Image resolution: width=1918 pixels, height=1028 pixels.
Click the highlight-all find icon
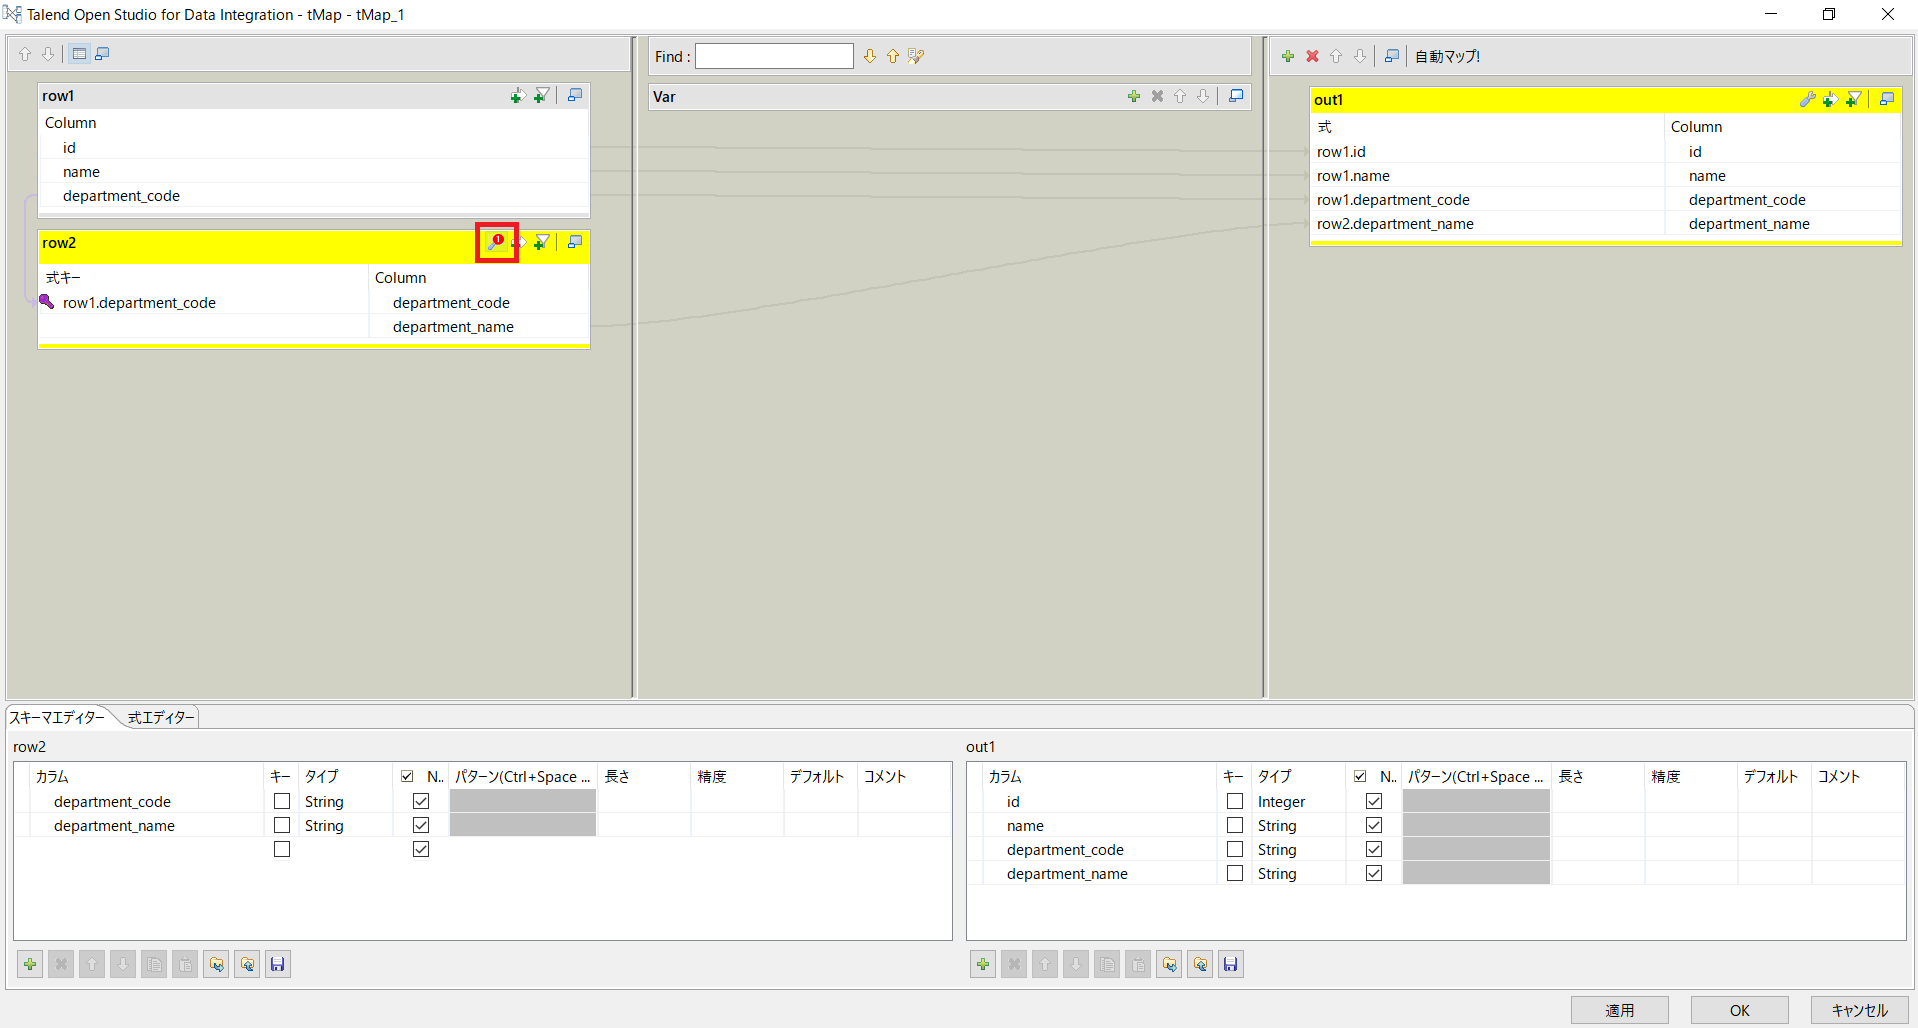[x=916, y=56]
